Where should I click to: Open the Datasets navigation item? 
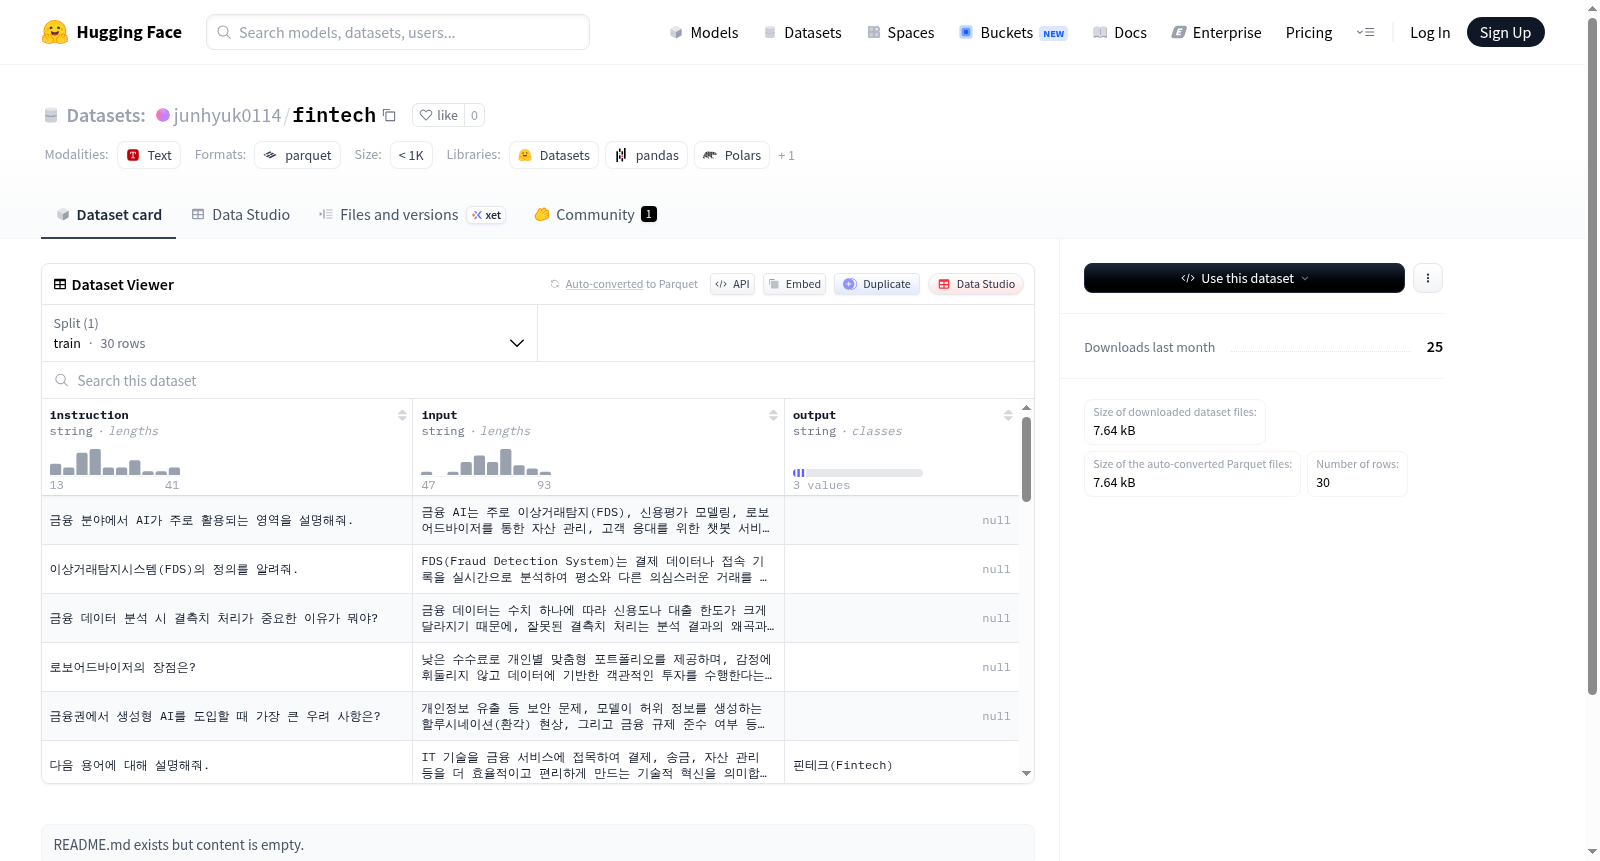pyautogui.click(x=802, y=32)
